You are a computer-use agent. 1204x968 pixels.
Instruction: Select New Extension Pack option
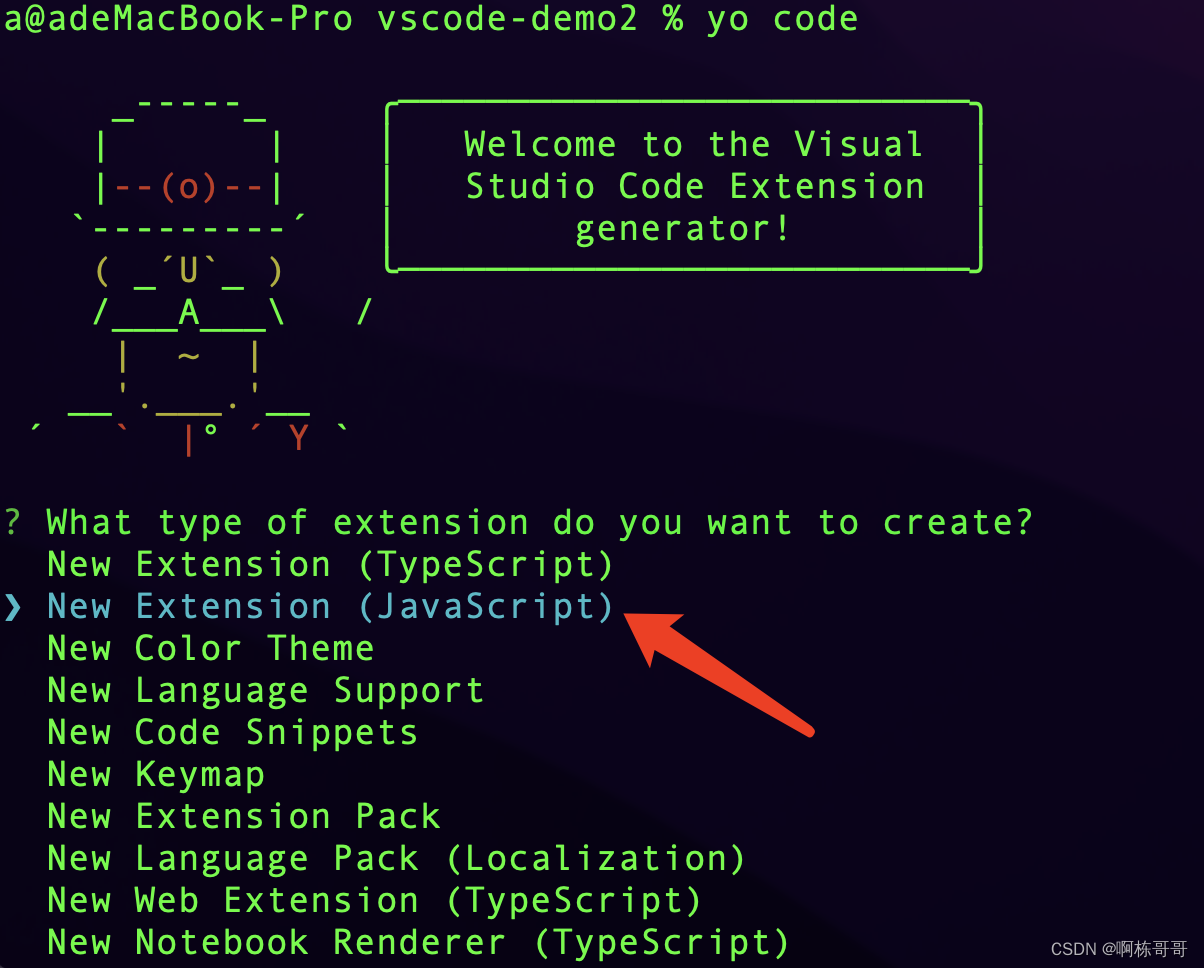(243, 817)
